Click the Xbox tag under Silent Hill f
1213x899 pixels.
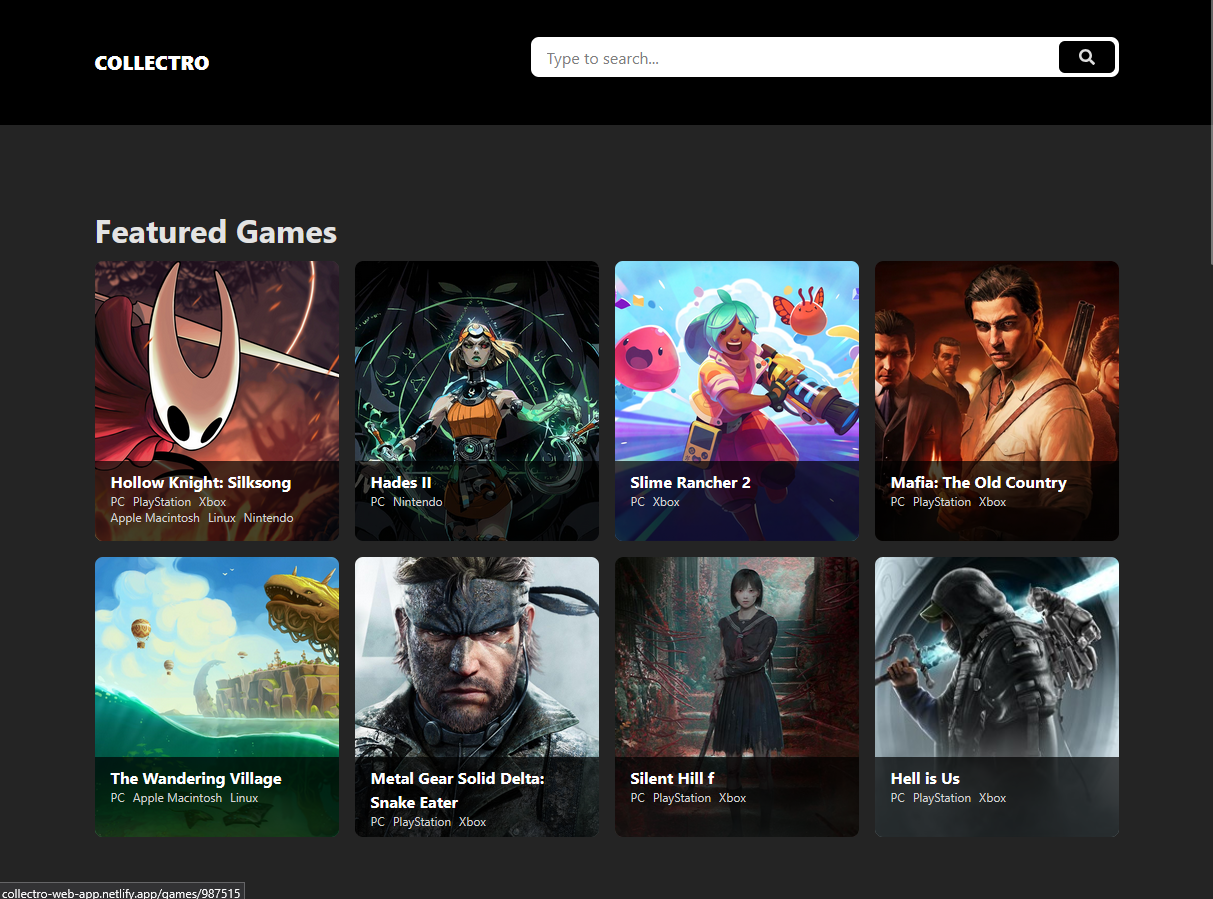coord(732,798)
